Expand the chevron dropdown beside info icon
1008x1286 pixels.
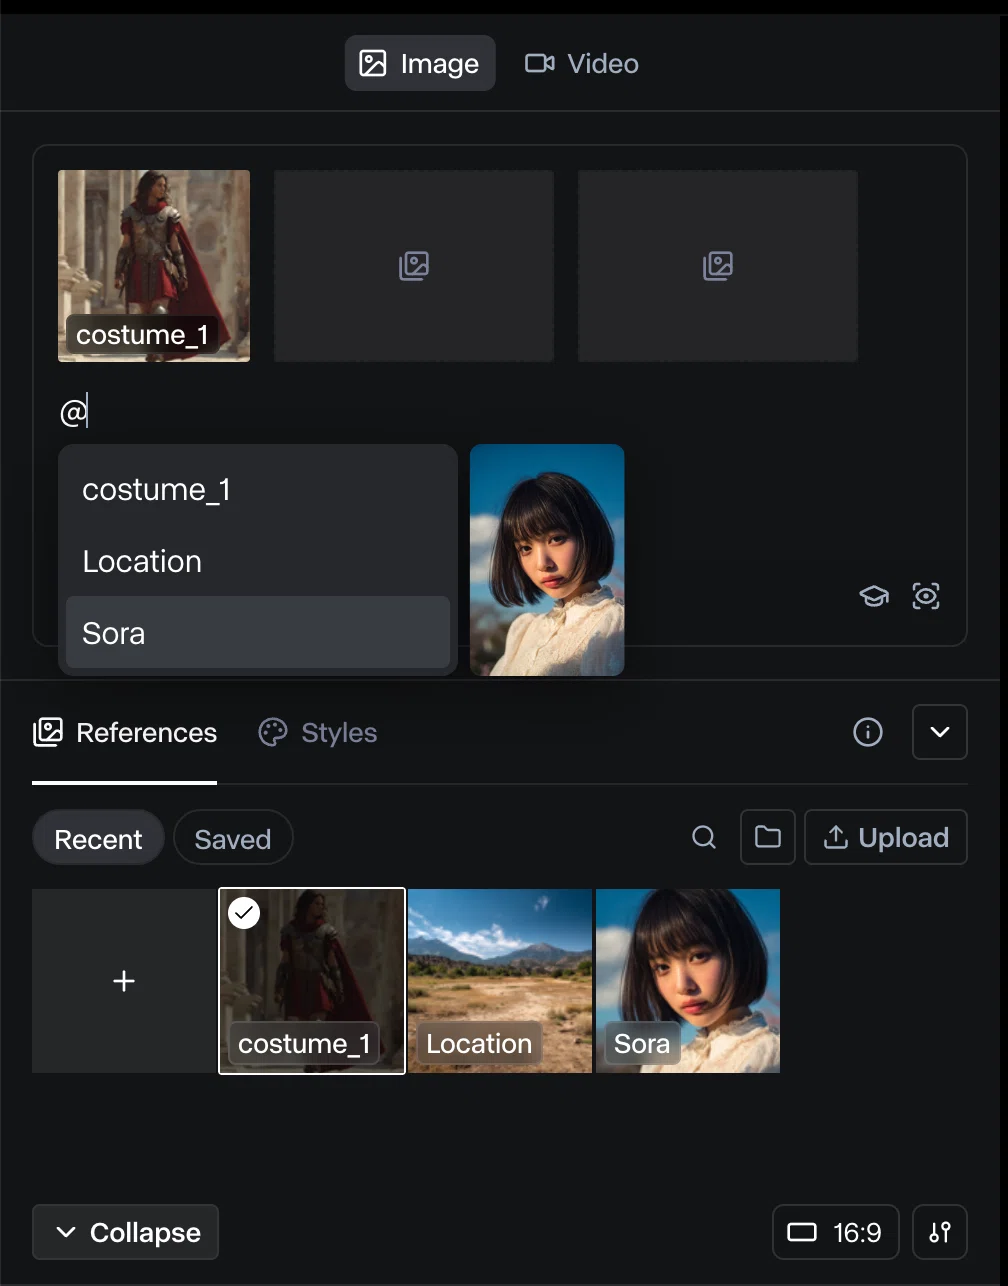click(x=940, y=732)
